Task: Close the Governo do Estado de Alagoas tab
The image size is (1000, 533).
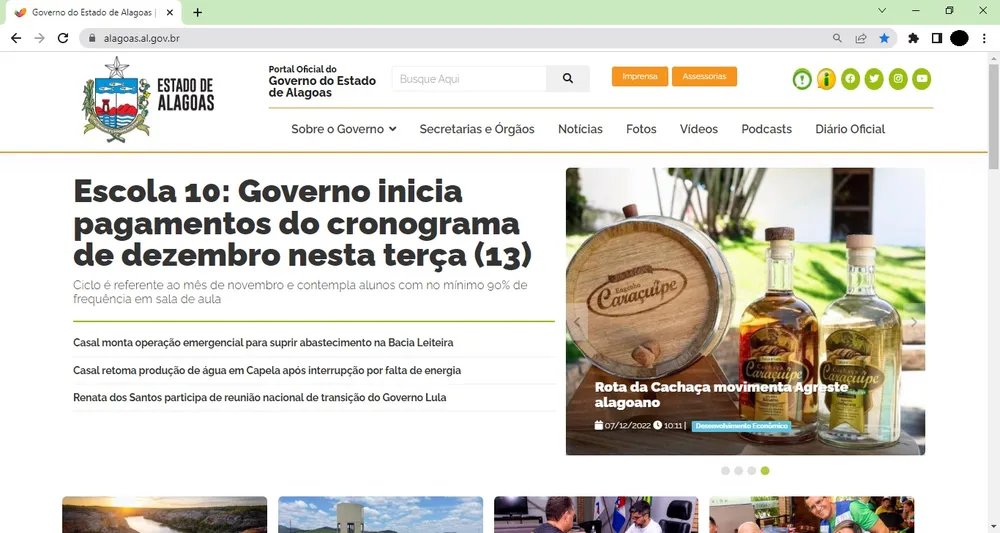Action: pyautogui.click(x=170, y=12)
